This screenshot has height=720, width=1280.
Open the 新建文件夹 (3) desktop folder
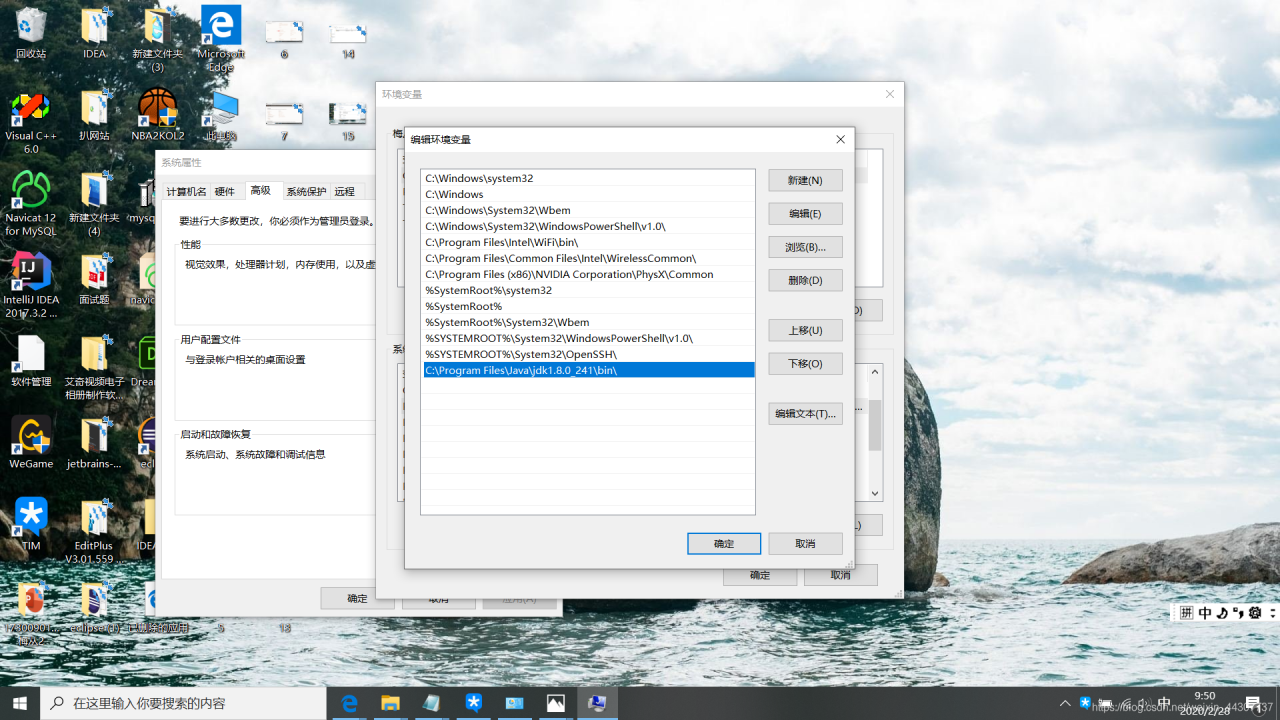coord(158,38)
